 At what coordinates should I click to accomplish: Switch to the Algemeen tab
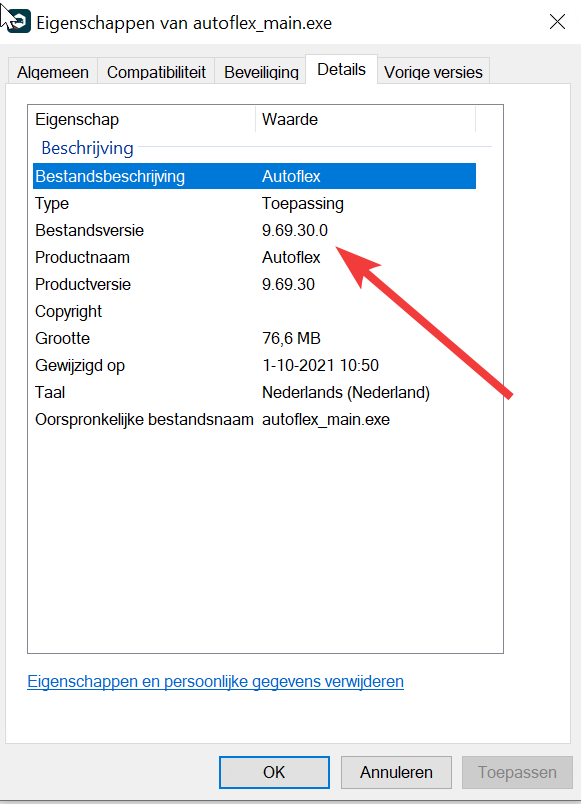click(x=53, y=72)
